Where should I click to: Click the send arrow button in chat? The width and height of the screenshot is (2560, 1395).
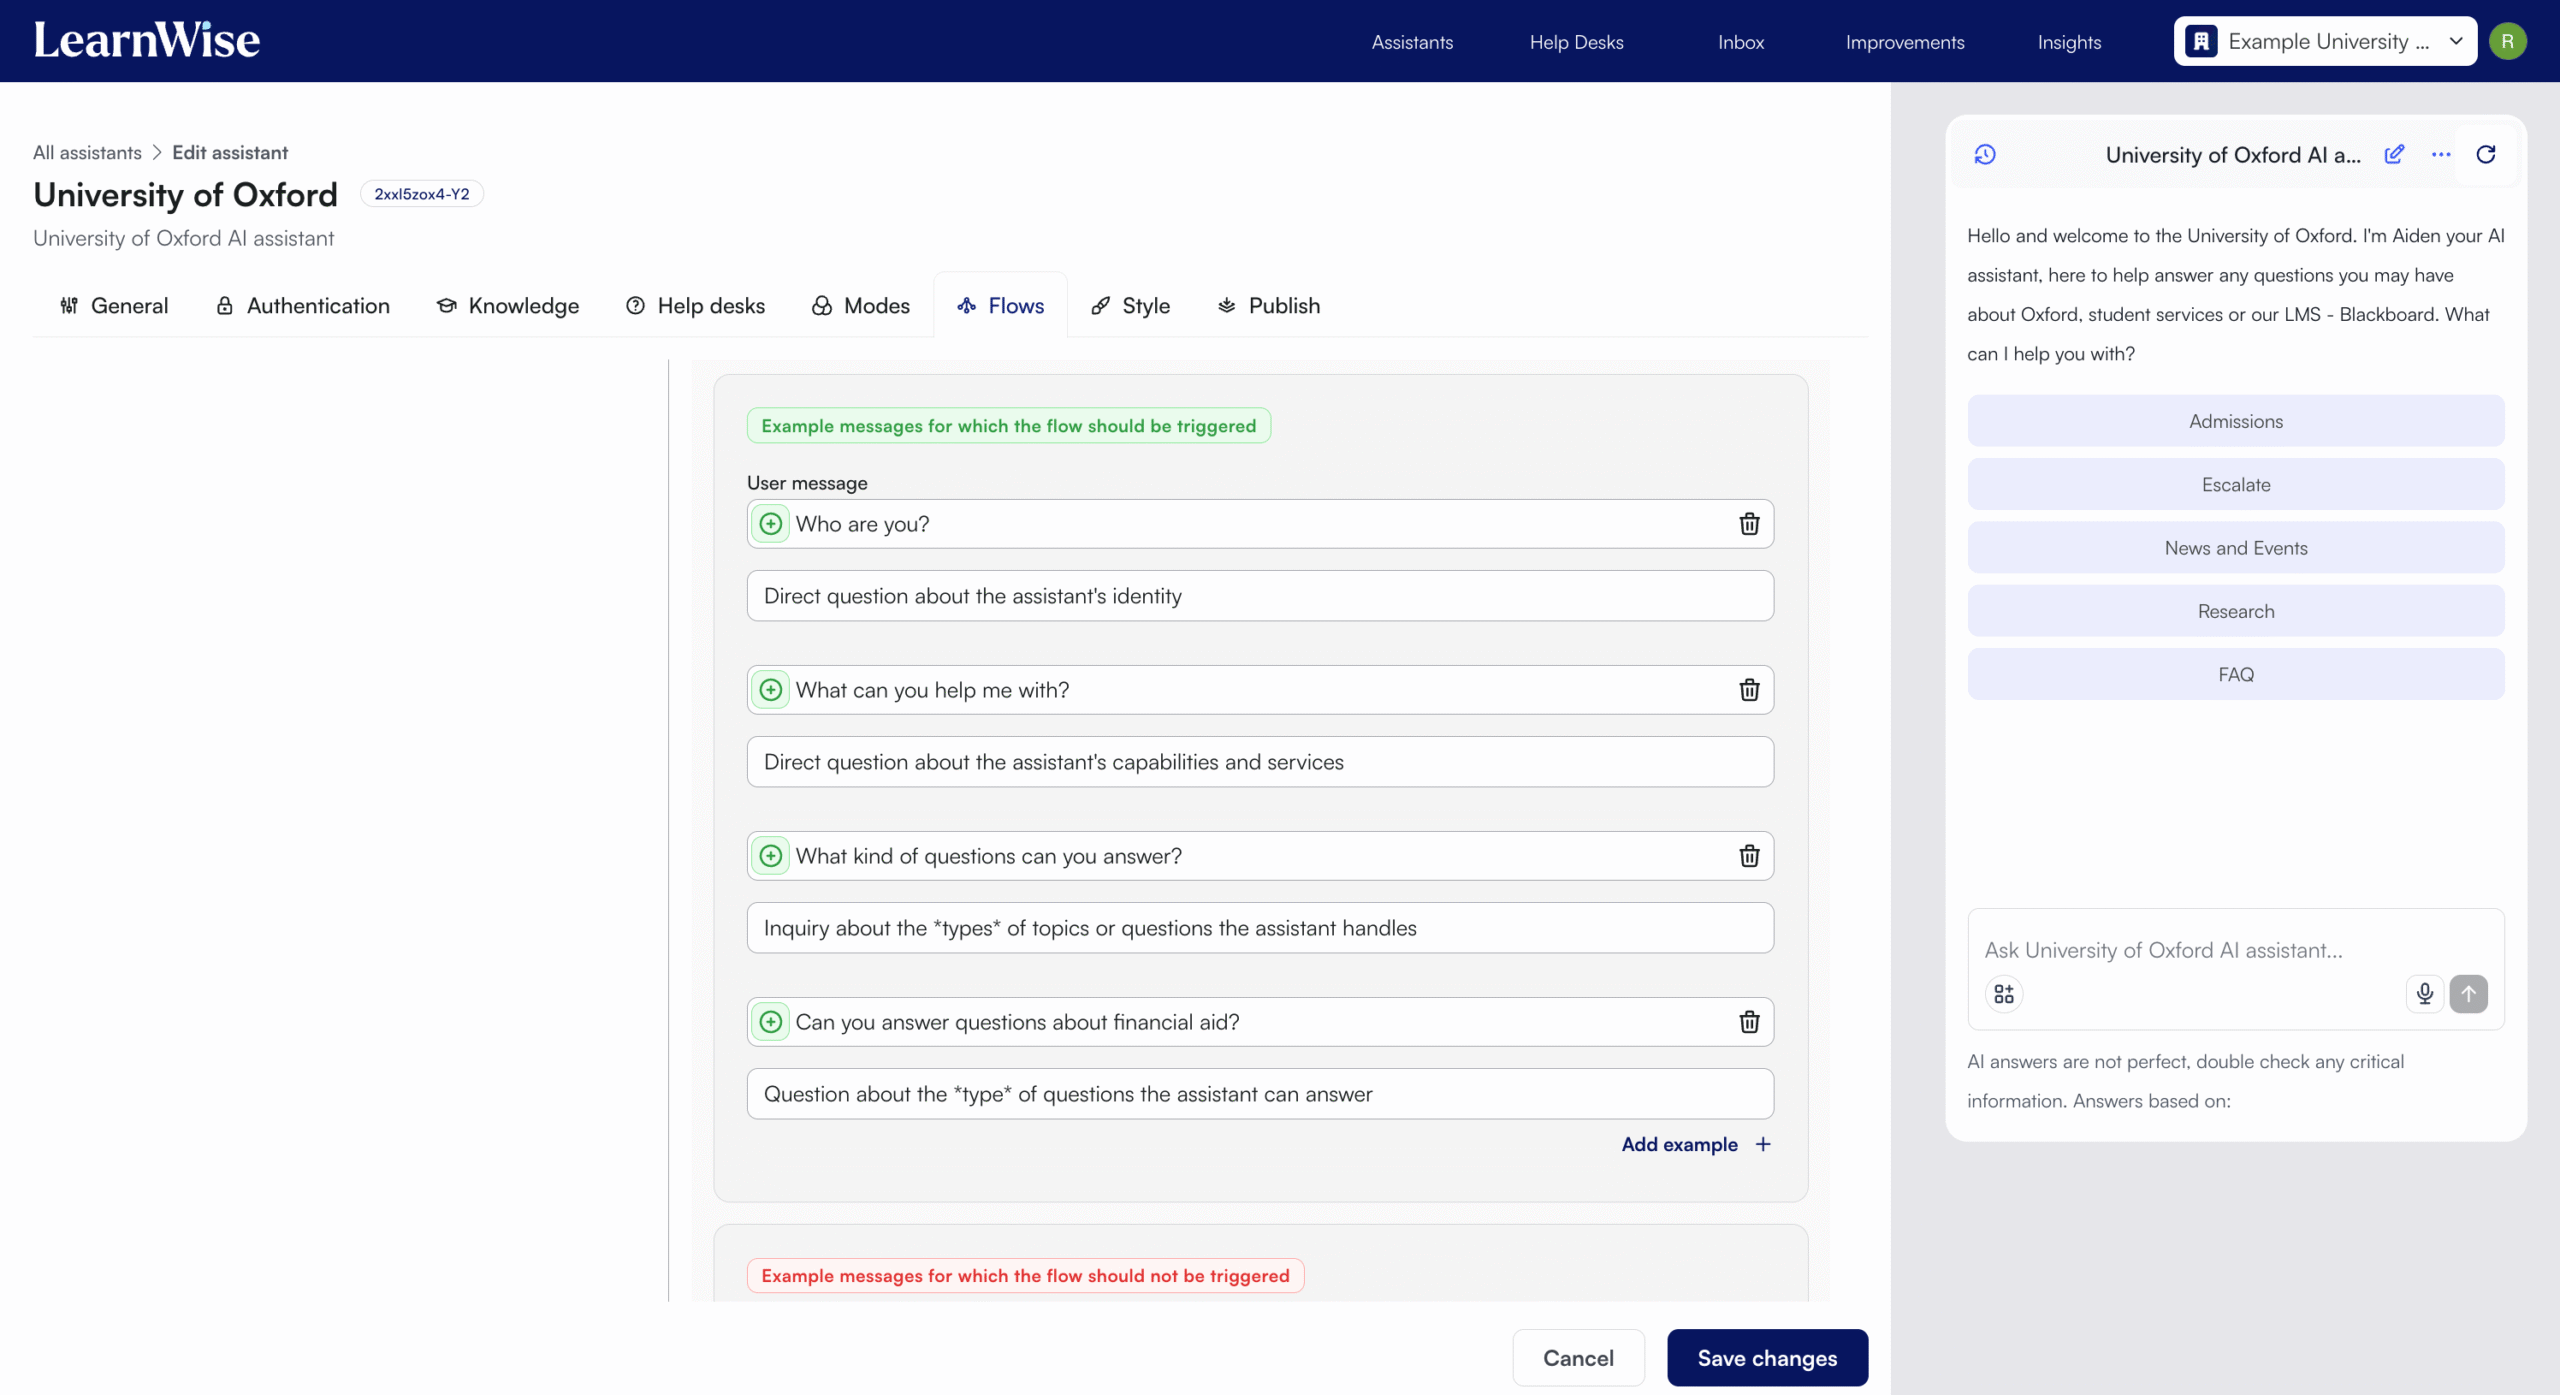[x=2468, y=993]
